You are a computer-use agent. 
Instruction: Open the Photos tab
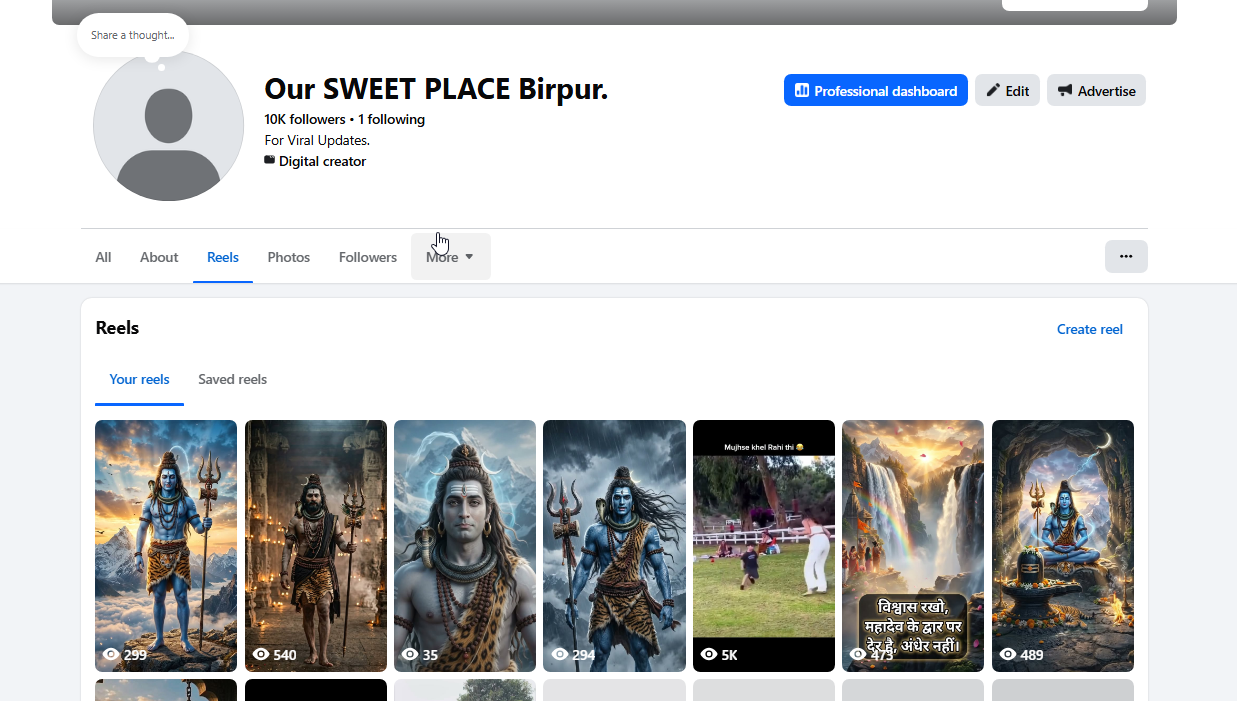point(289,257)
